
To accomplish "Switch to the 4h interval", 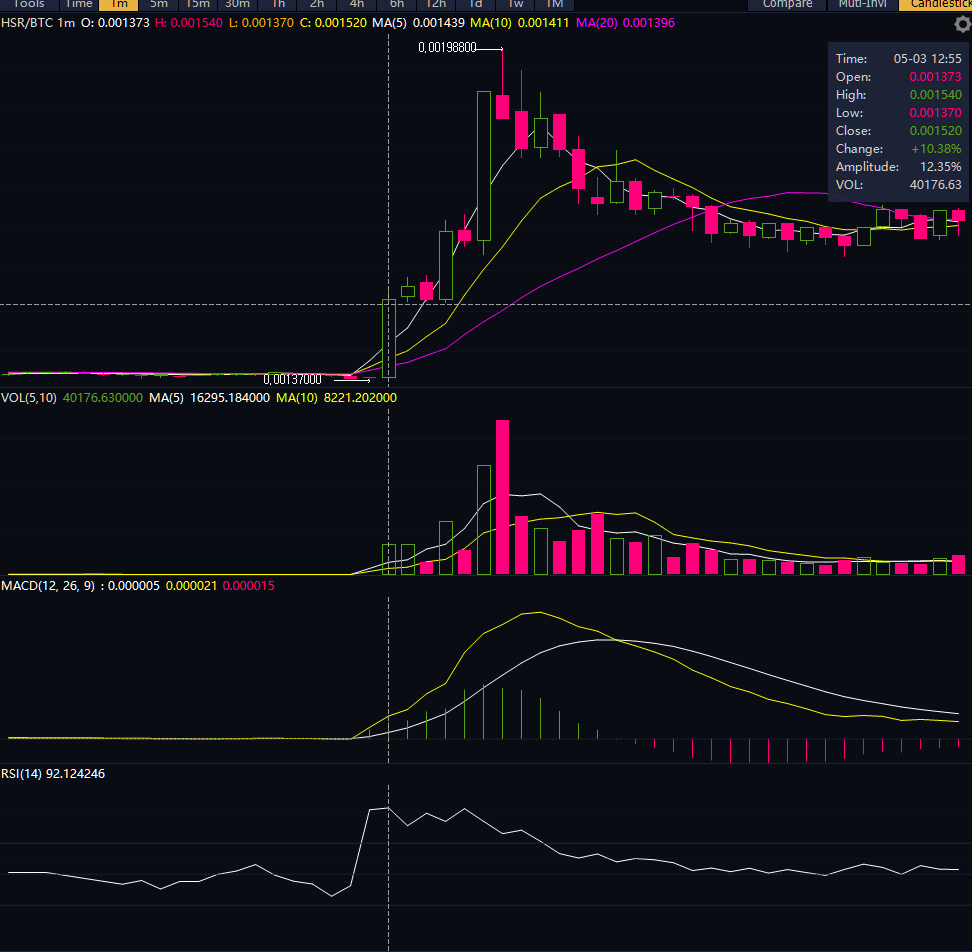I will [356, 4].
